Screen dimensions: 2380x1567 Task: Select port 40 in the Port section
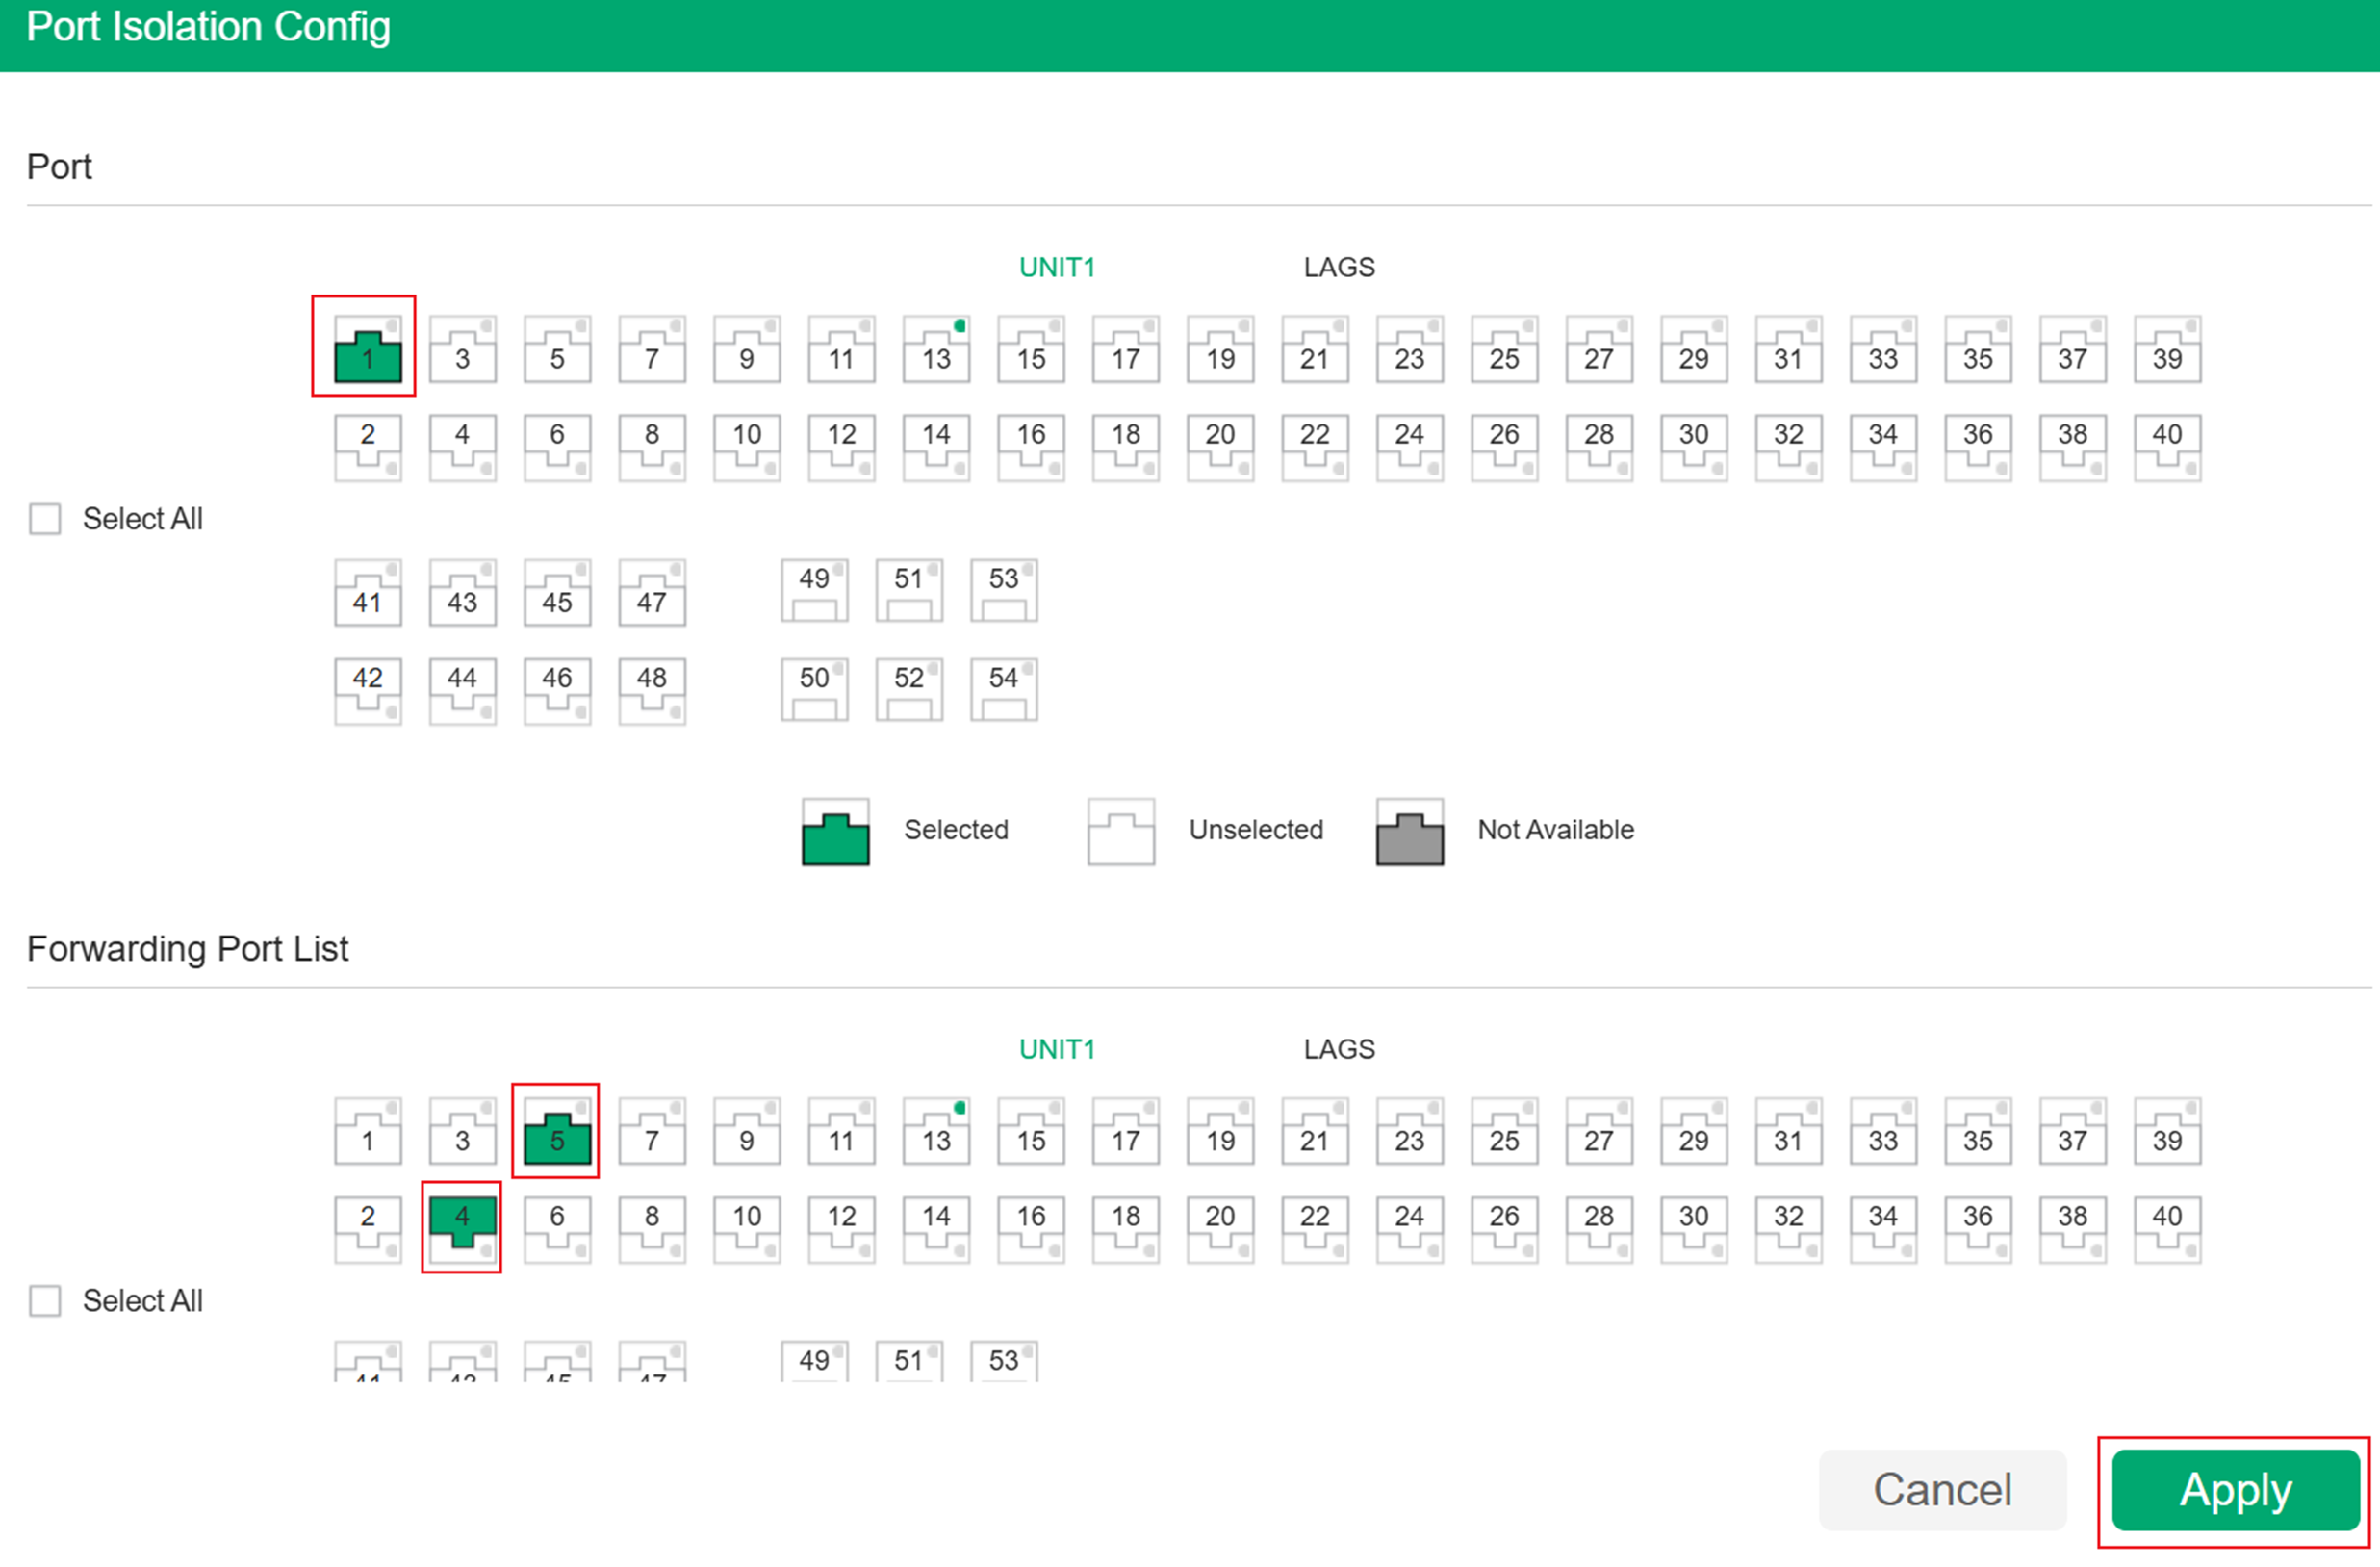point(2167,447)
